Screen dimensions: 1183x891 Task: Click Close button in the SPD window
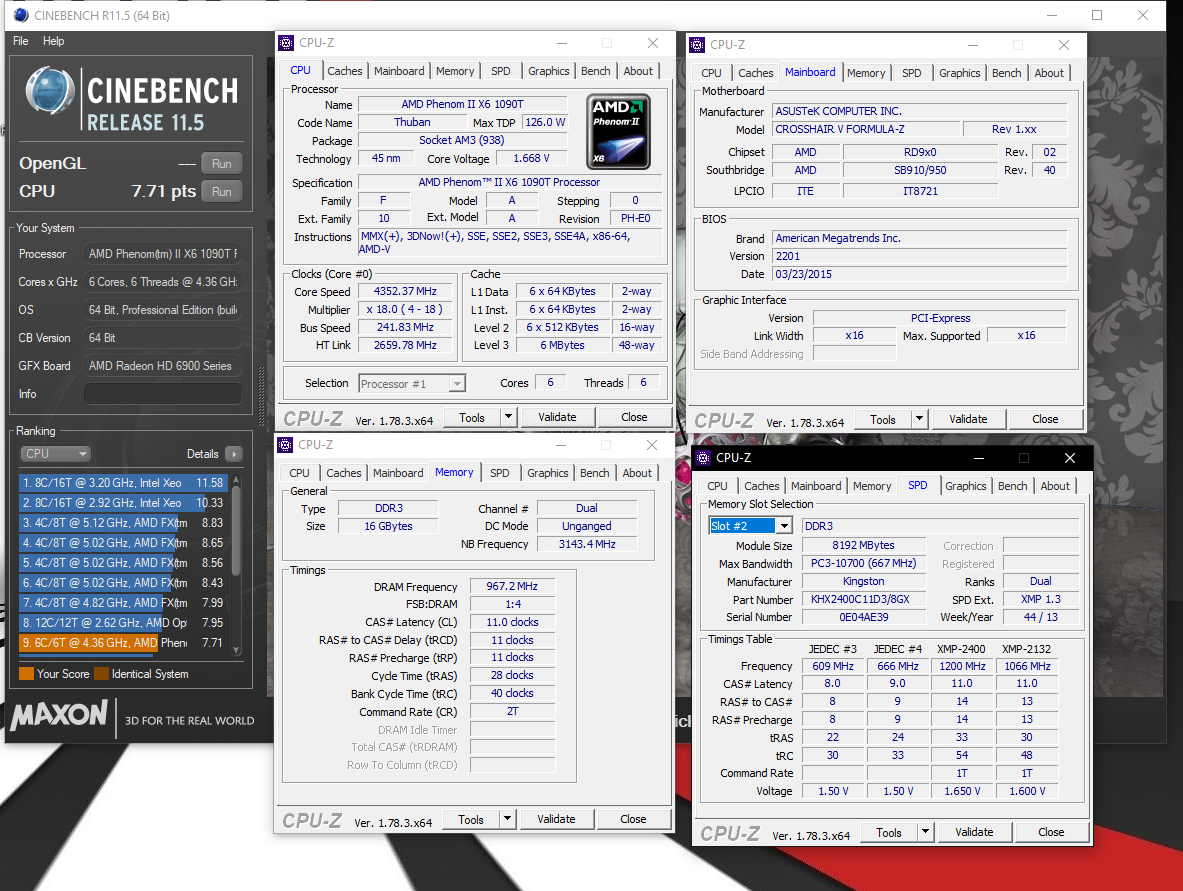1051,832
